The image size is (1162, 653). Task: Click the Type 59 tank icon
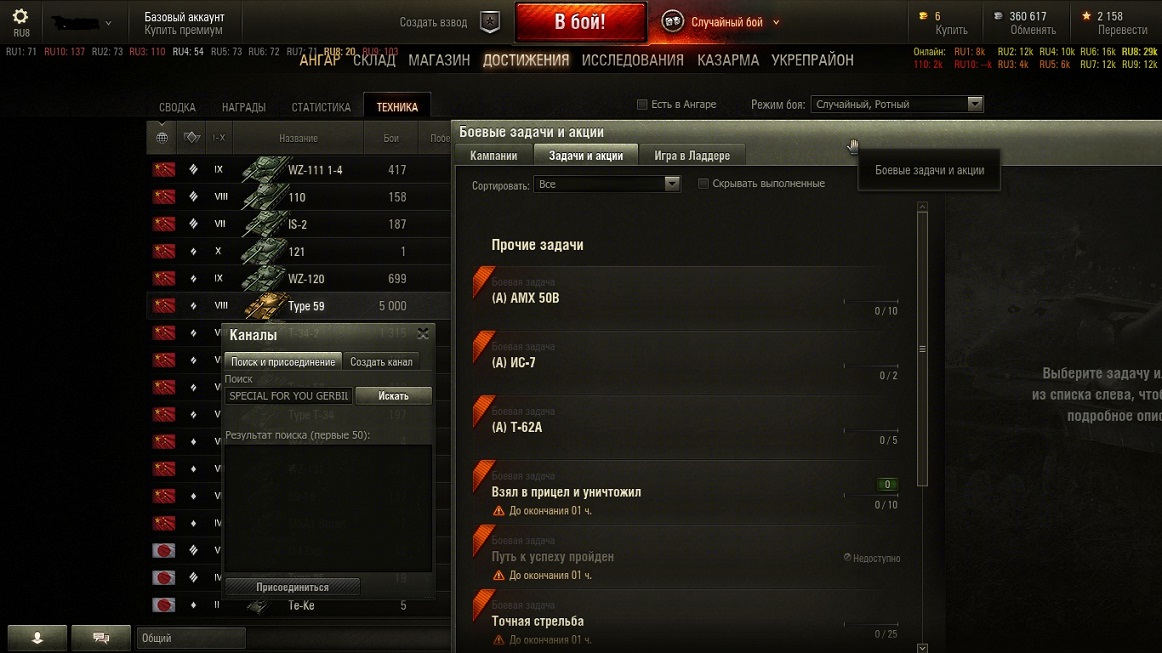(265, 305)
